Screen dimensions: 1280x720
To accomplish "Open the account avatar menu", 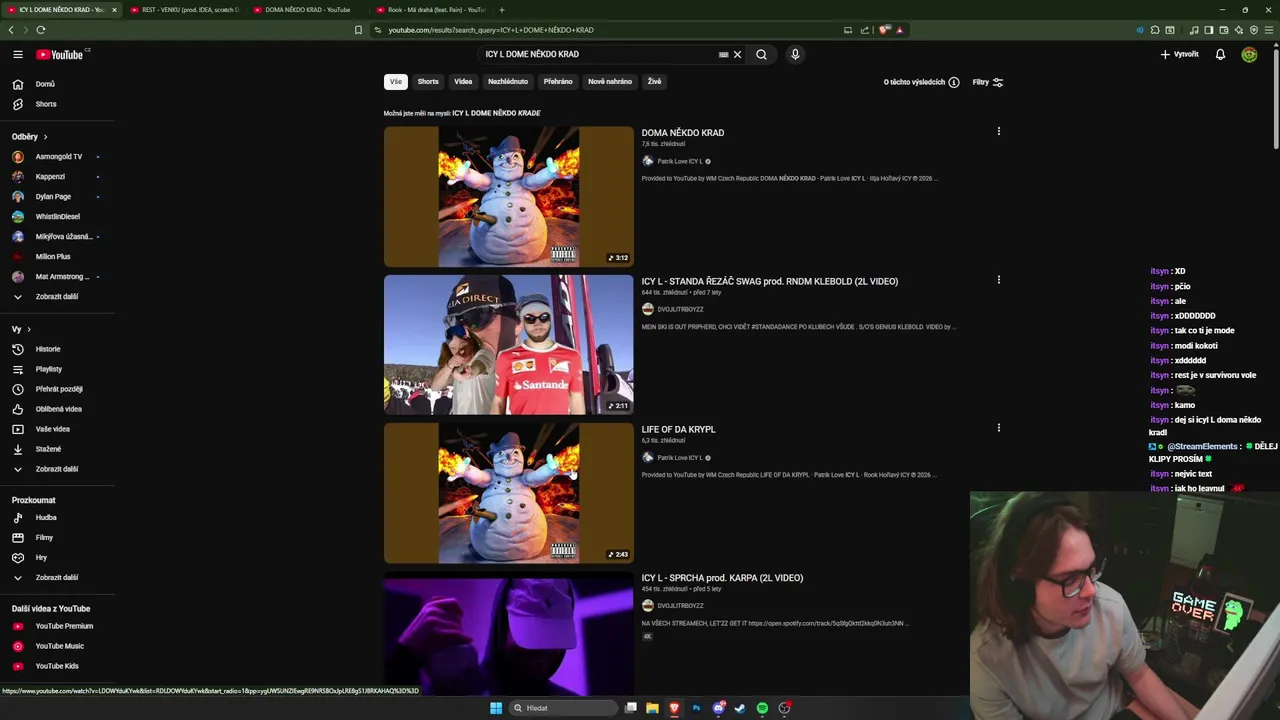I will point(1249,55).
